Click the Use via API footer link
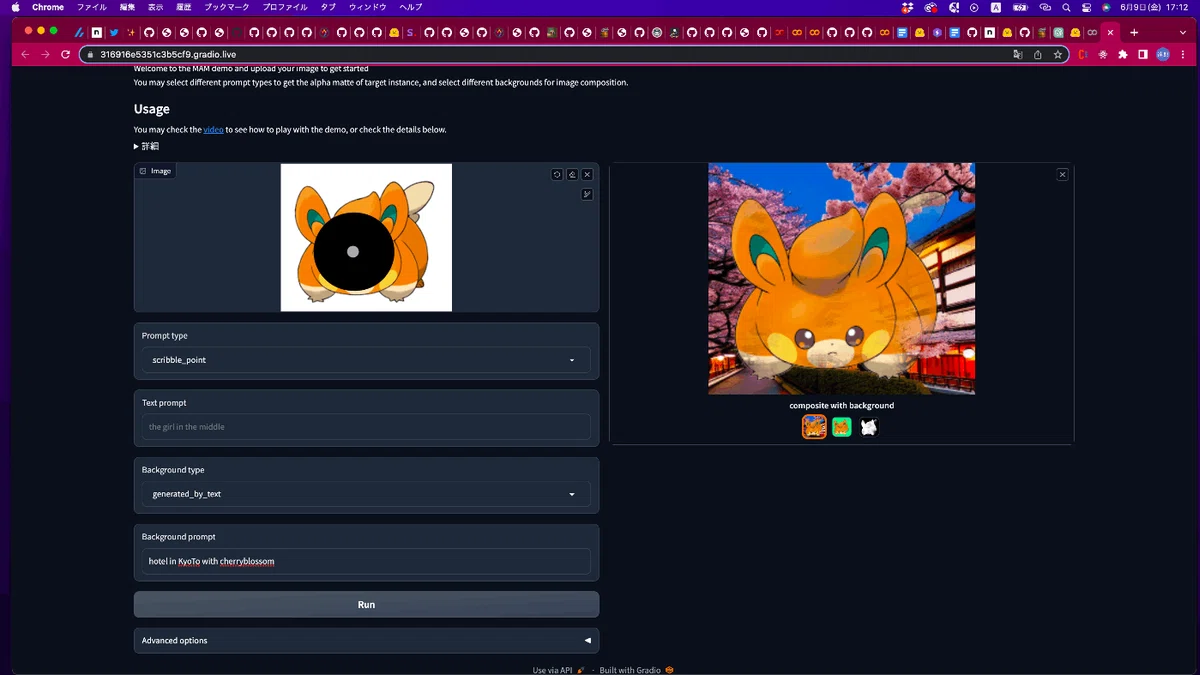 point(558,670)
